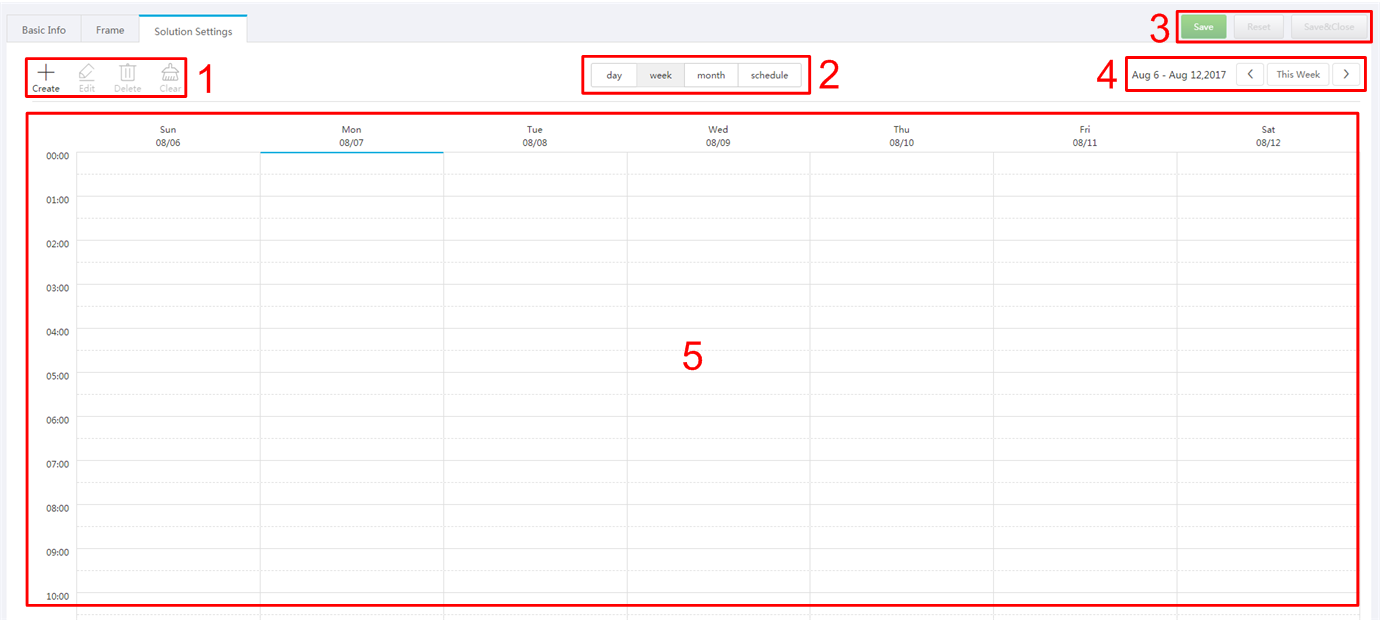
Task: Switch calendar to week view
Action: [x=661, y=75]
